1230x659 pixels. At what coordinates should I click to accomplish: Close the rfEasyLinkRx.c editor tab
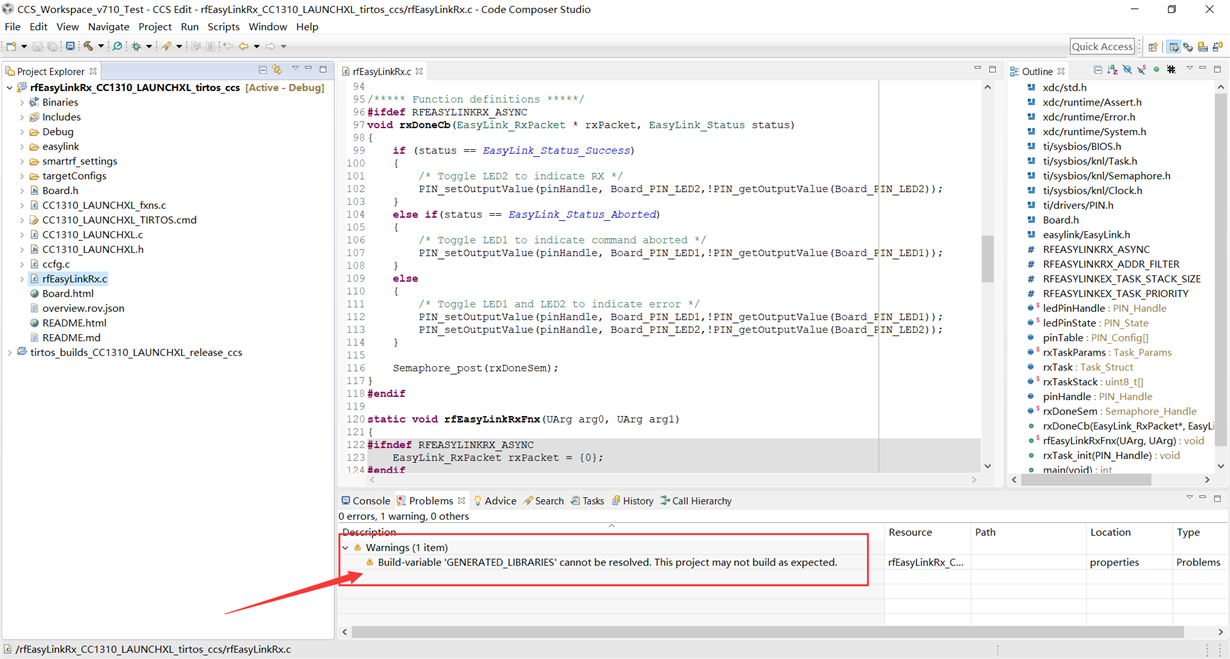click(419, 71)
